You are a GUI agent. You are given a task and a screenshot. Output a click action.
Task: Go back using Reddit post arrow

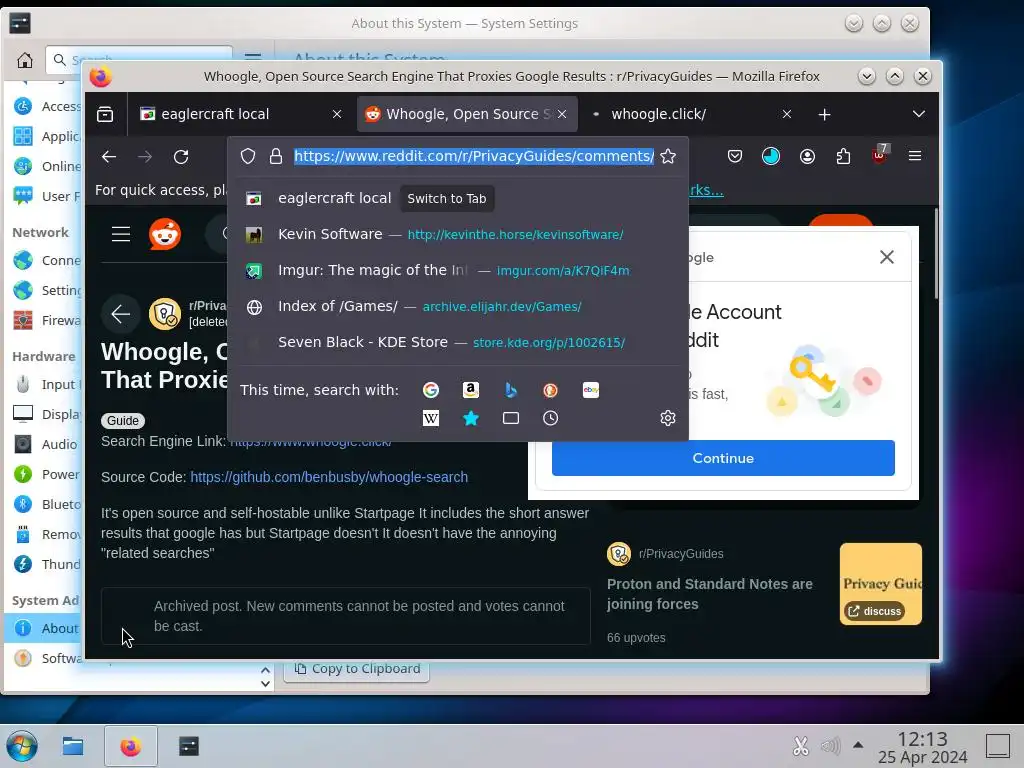click(x=121, y=314)
